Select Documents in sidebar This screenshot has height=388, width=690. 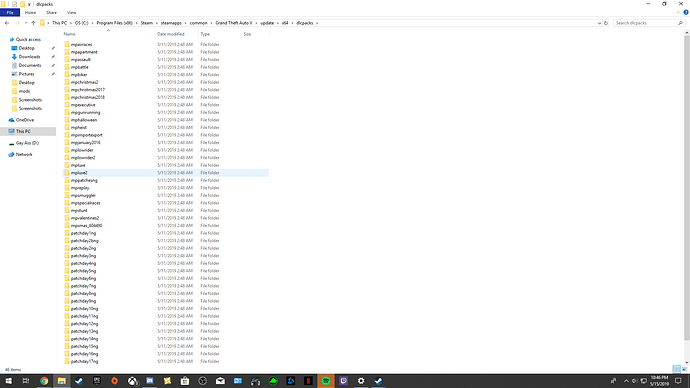click(30, 65)
